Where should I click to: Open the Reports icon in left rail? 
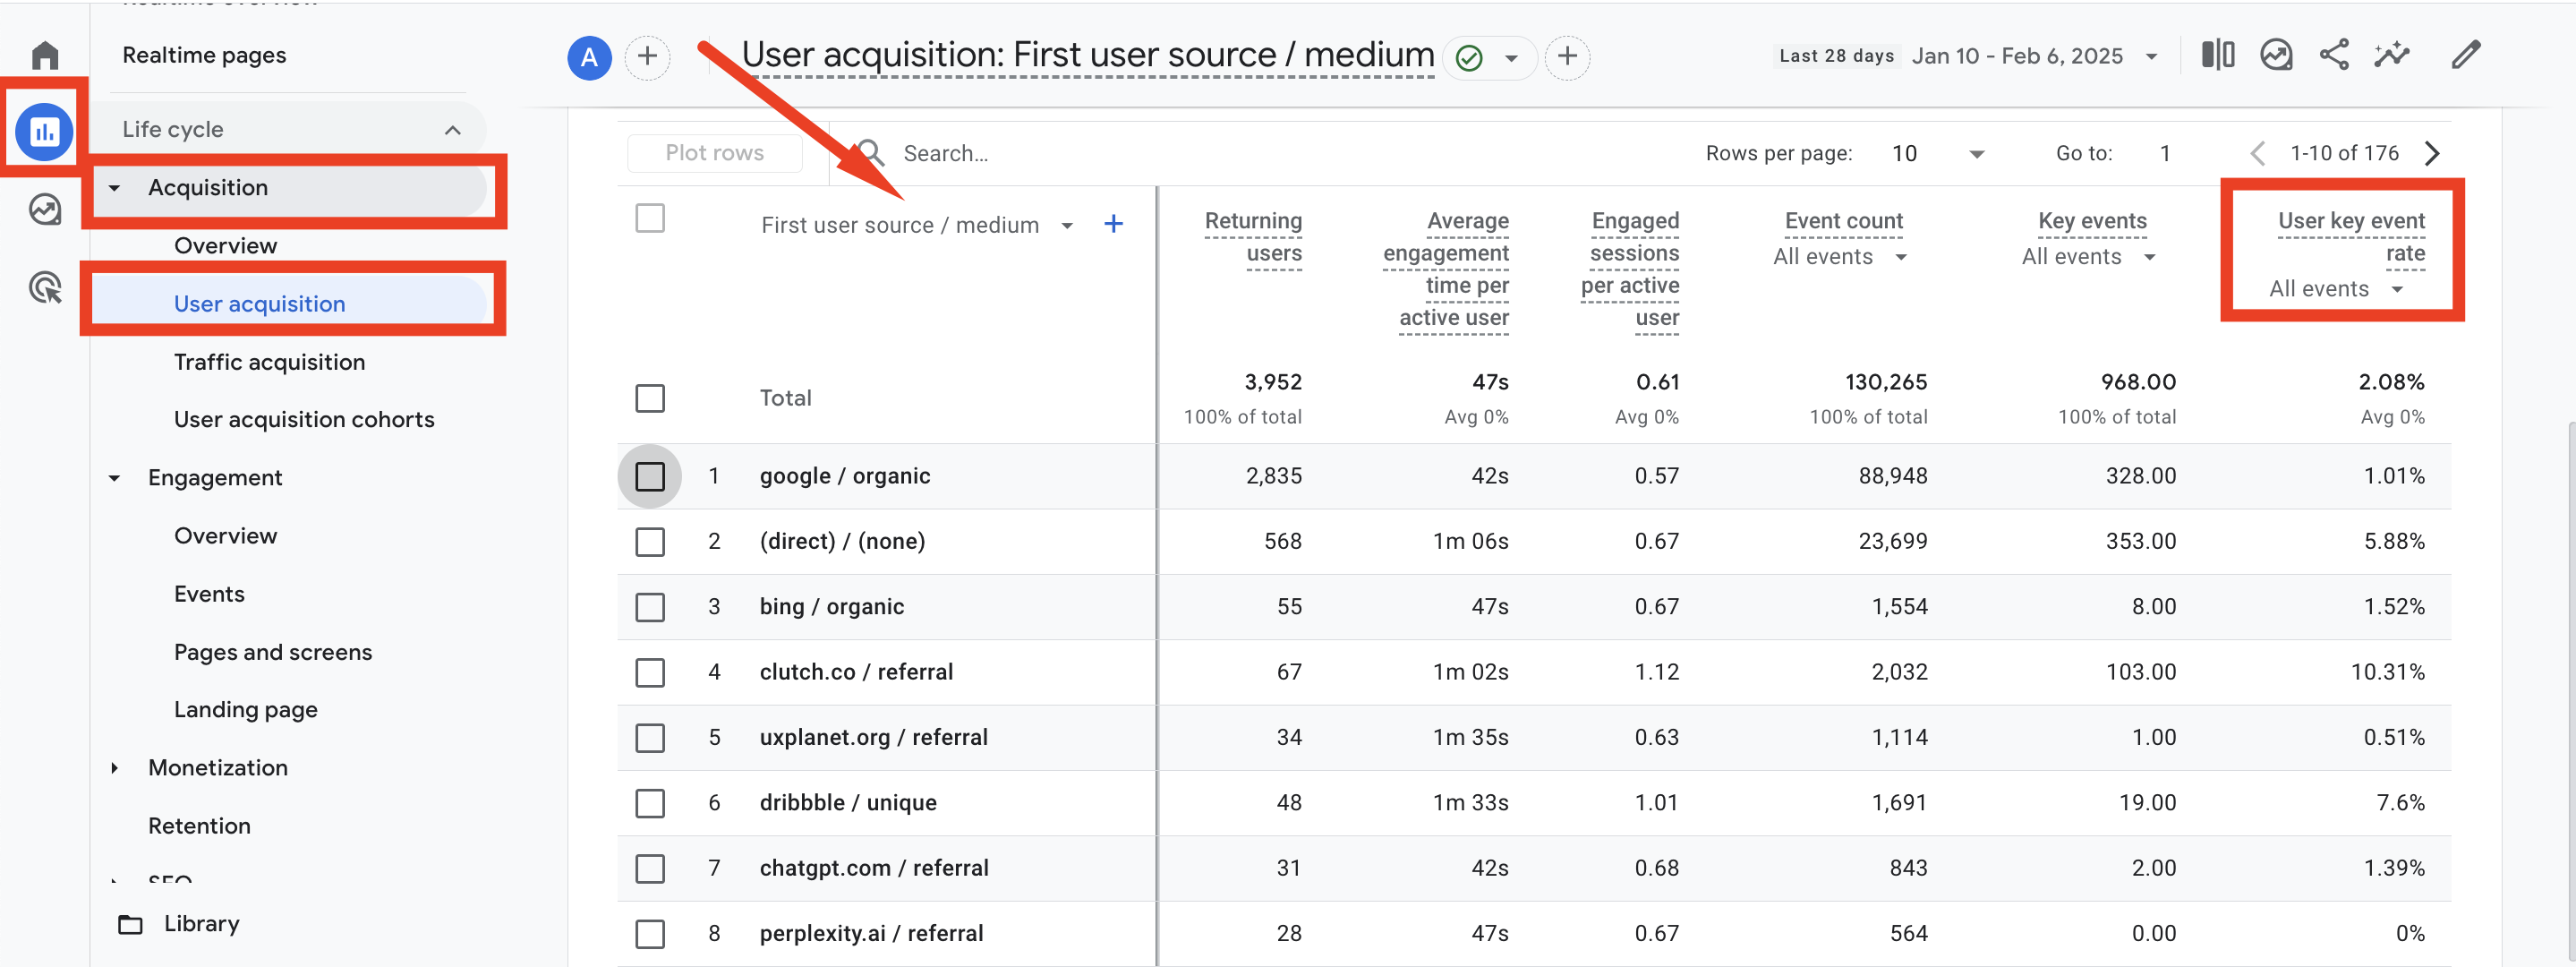pos(45,131)
